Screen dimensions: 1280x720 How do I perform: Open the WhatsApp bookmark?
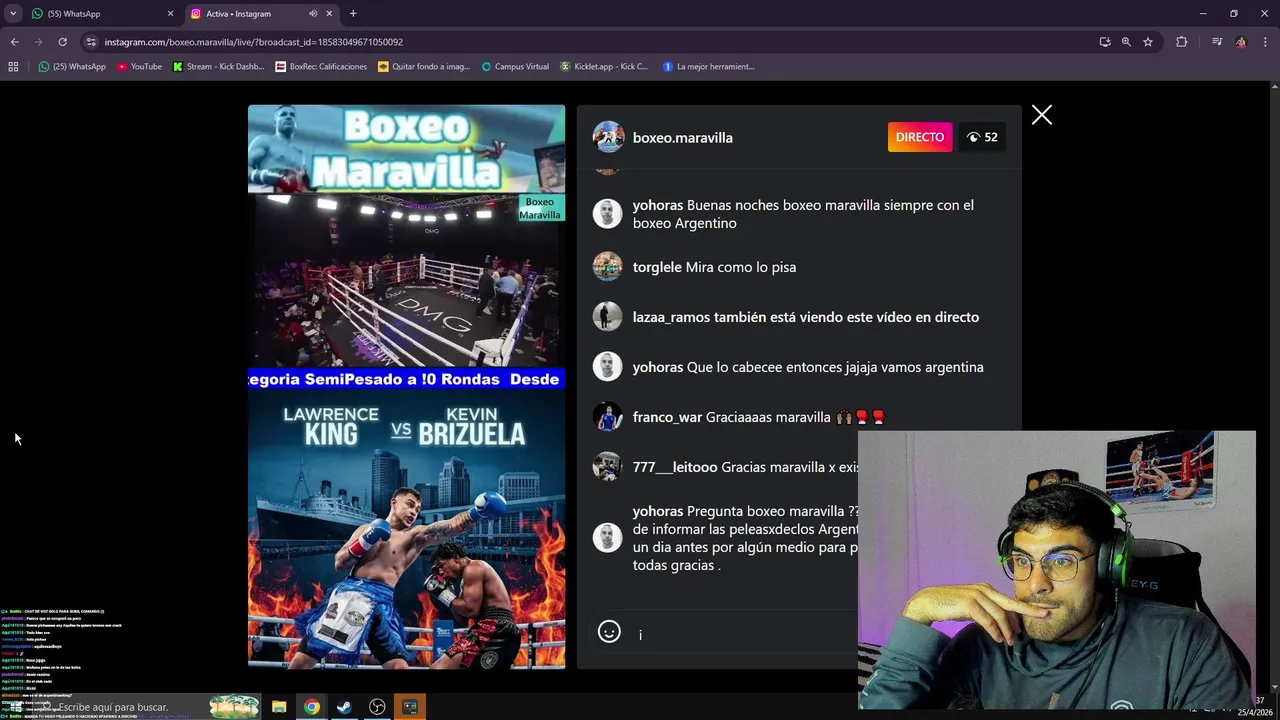tap(72, 67)
